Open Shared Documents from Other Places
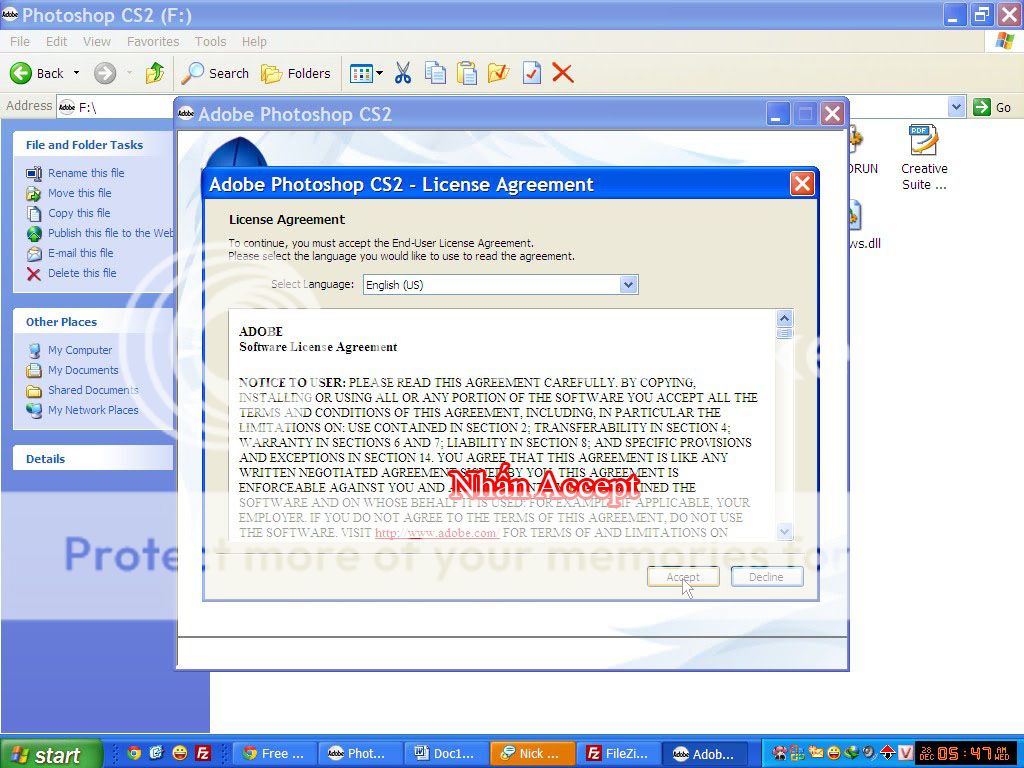This screenshot has width=1024, height=768. 93,390
